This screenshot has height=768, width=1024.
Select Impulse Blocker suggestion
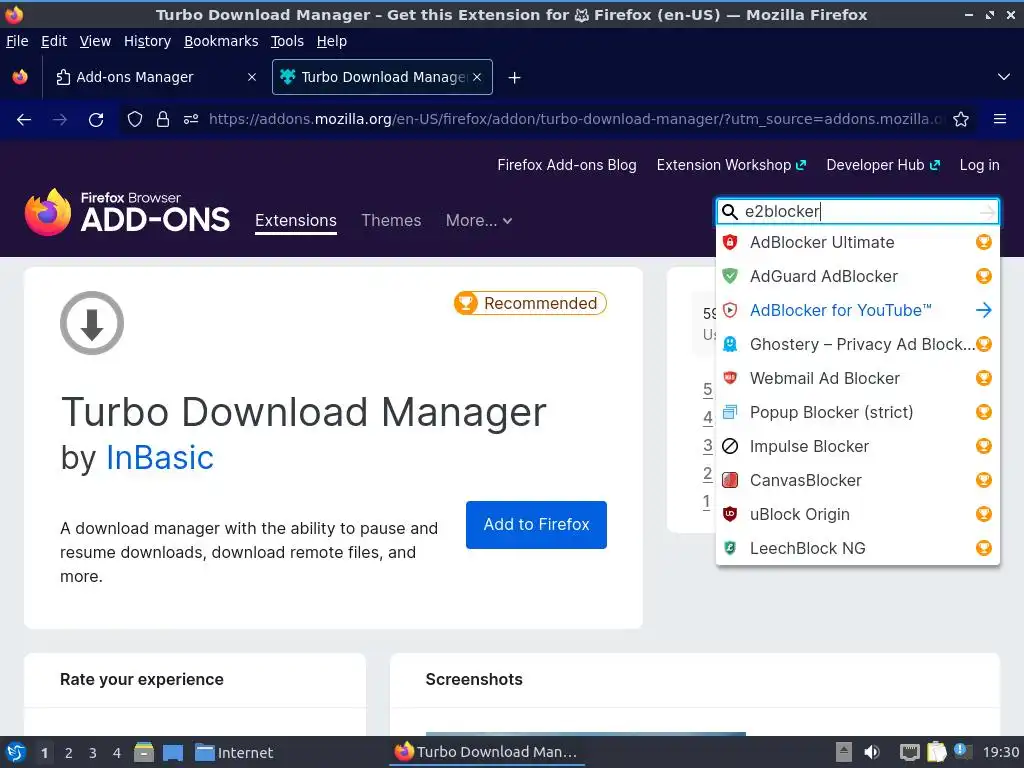click(x=857, y=446)
